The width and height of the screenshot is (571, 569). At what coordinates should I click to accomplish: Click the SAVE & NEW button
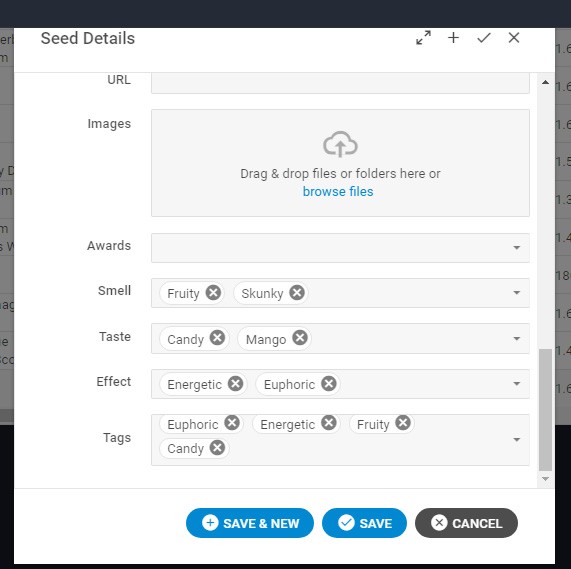[x=250, y=523]
